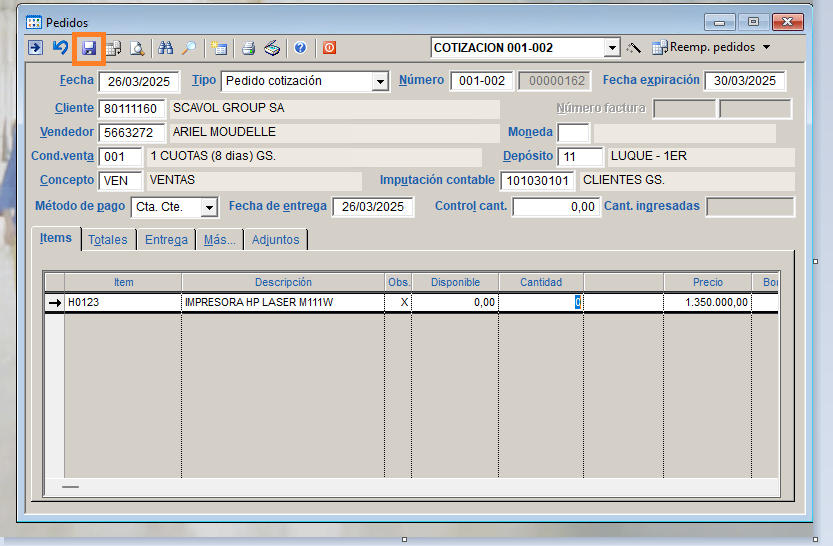Click the Fecha de entrega date field
The height and width of the screenshot is (546, 833).
click(x=372, y=207)
